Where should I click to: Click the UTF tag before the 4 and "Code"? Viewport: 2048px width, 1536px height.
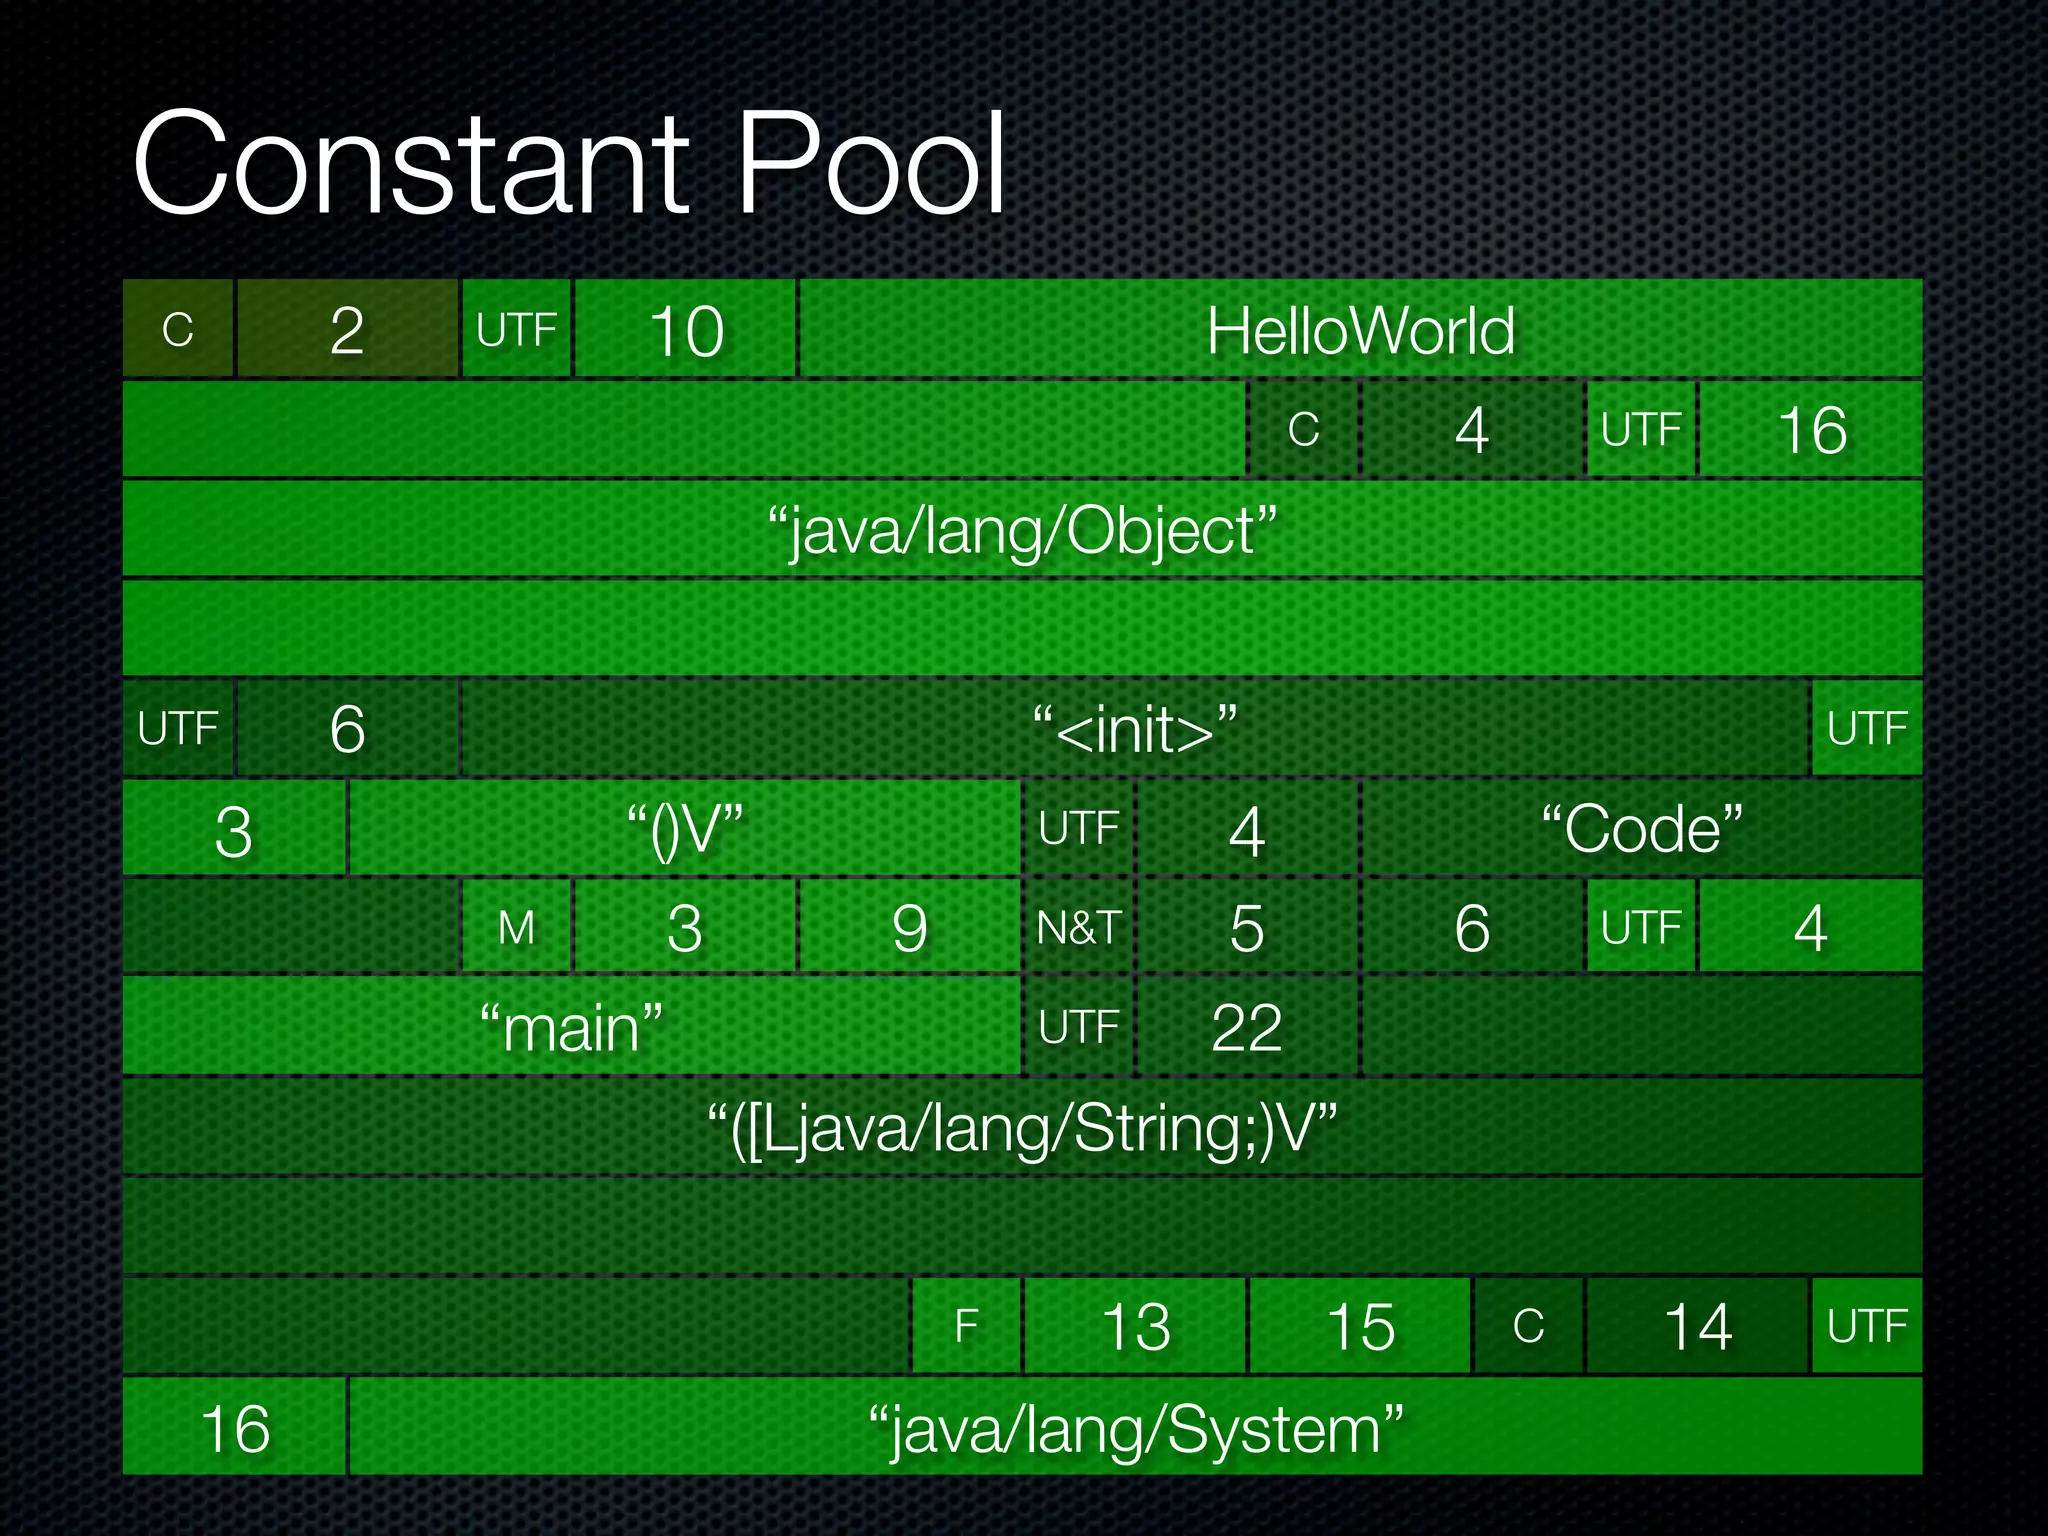tap(1079, 828)
